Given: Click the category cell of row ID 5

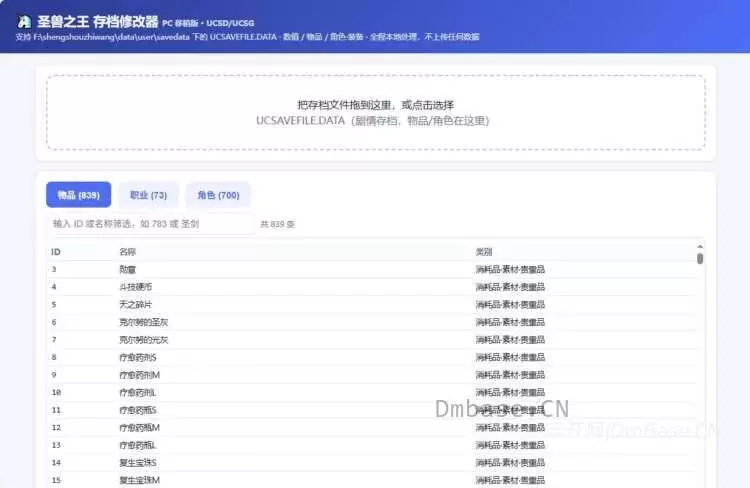Looking at the screenshot, I should pyautogui.click(x=510, y=305).
